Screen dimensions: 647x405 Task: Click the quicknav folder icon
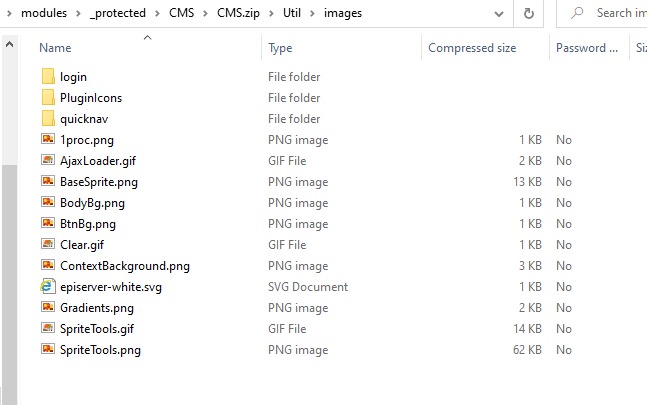(x=49, y=119)
